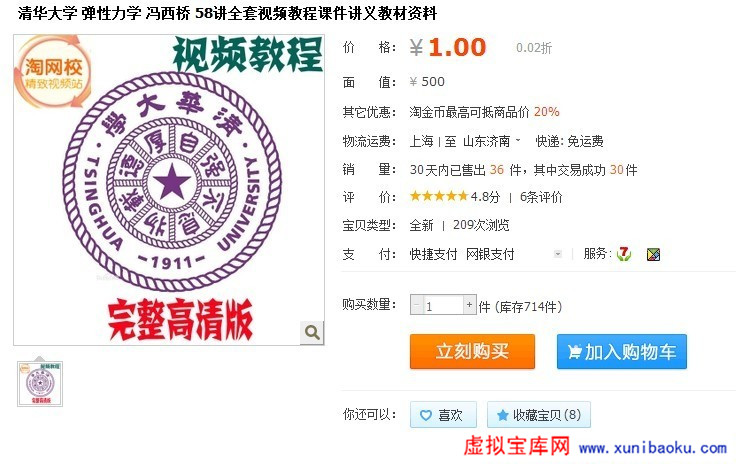Click the 淘网校 logo badge on the product image
Viewport: 736px width, 464px height.
(x=54, y=72)
